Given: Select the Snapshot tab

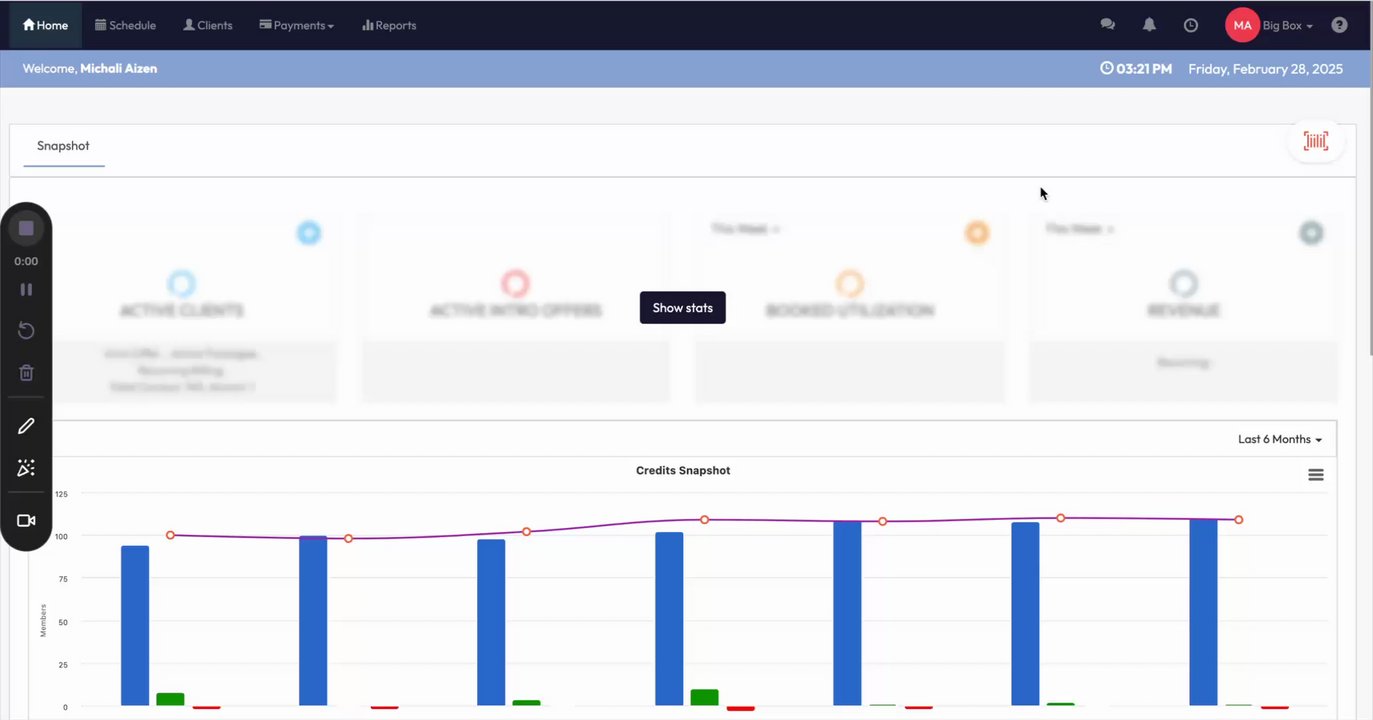Looking at the screenshot, I should point(63,146).
